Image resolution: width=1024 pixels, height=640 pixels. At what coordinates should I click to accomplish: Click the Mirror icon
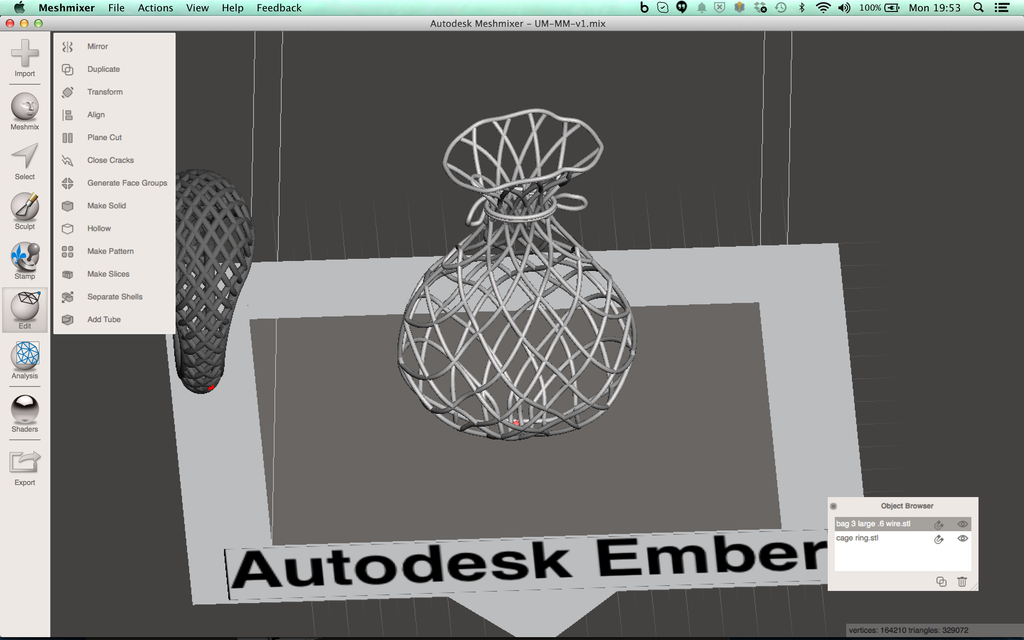(67, 46)
